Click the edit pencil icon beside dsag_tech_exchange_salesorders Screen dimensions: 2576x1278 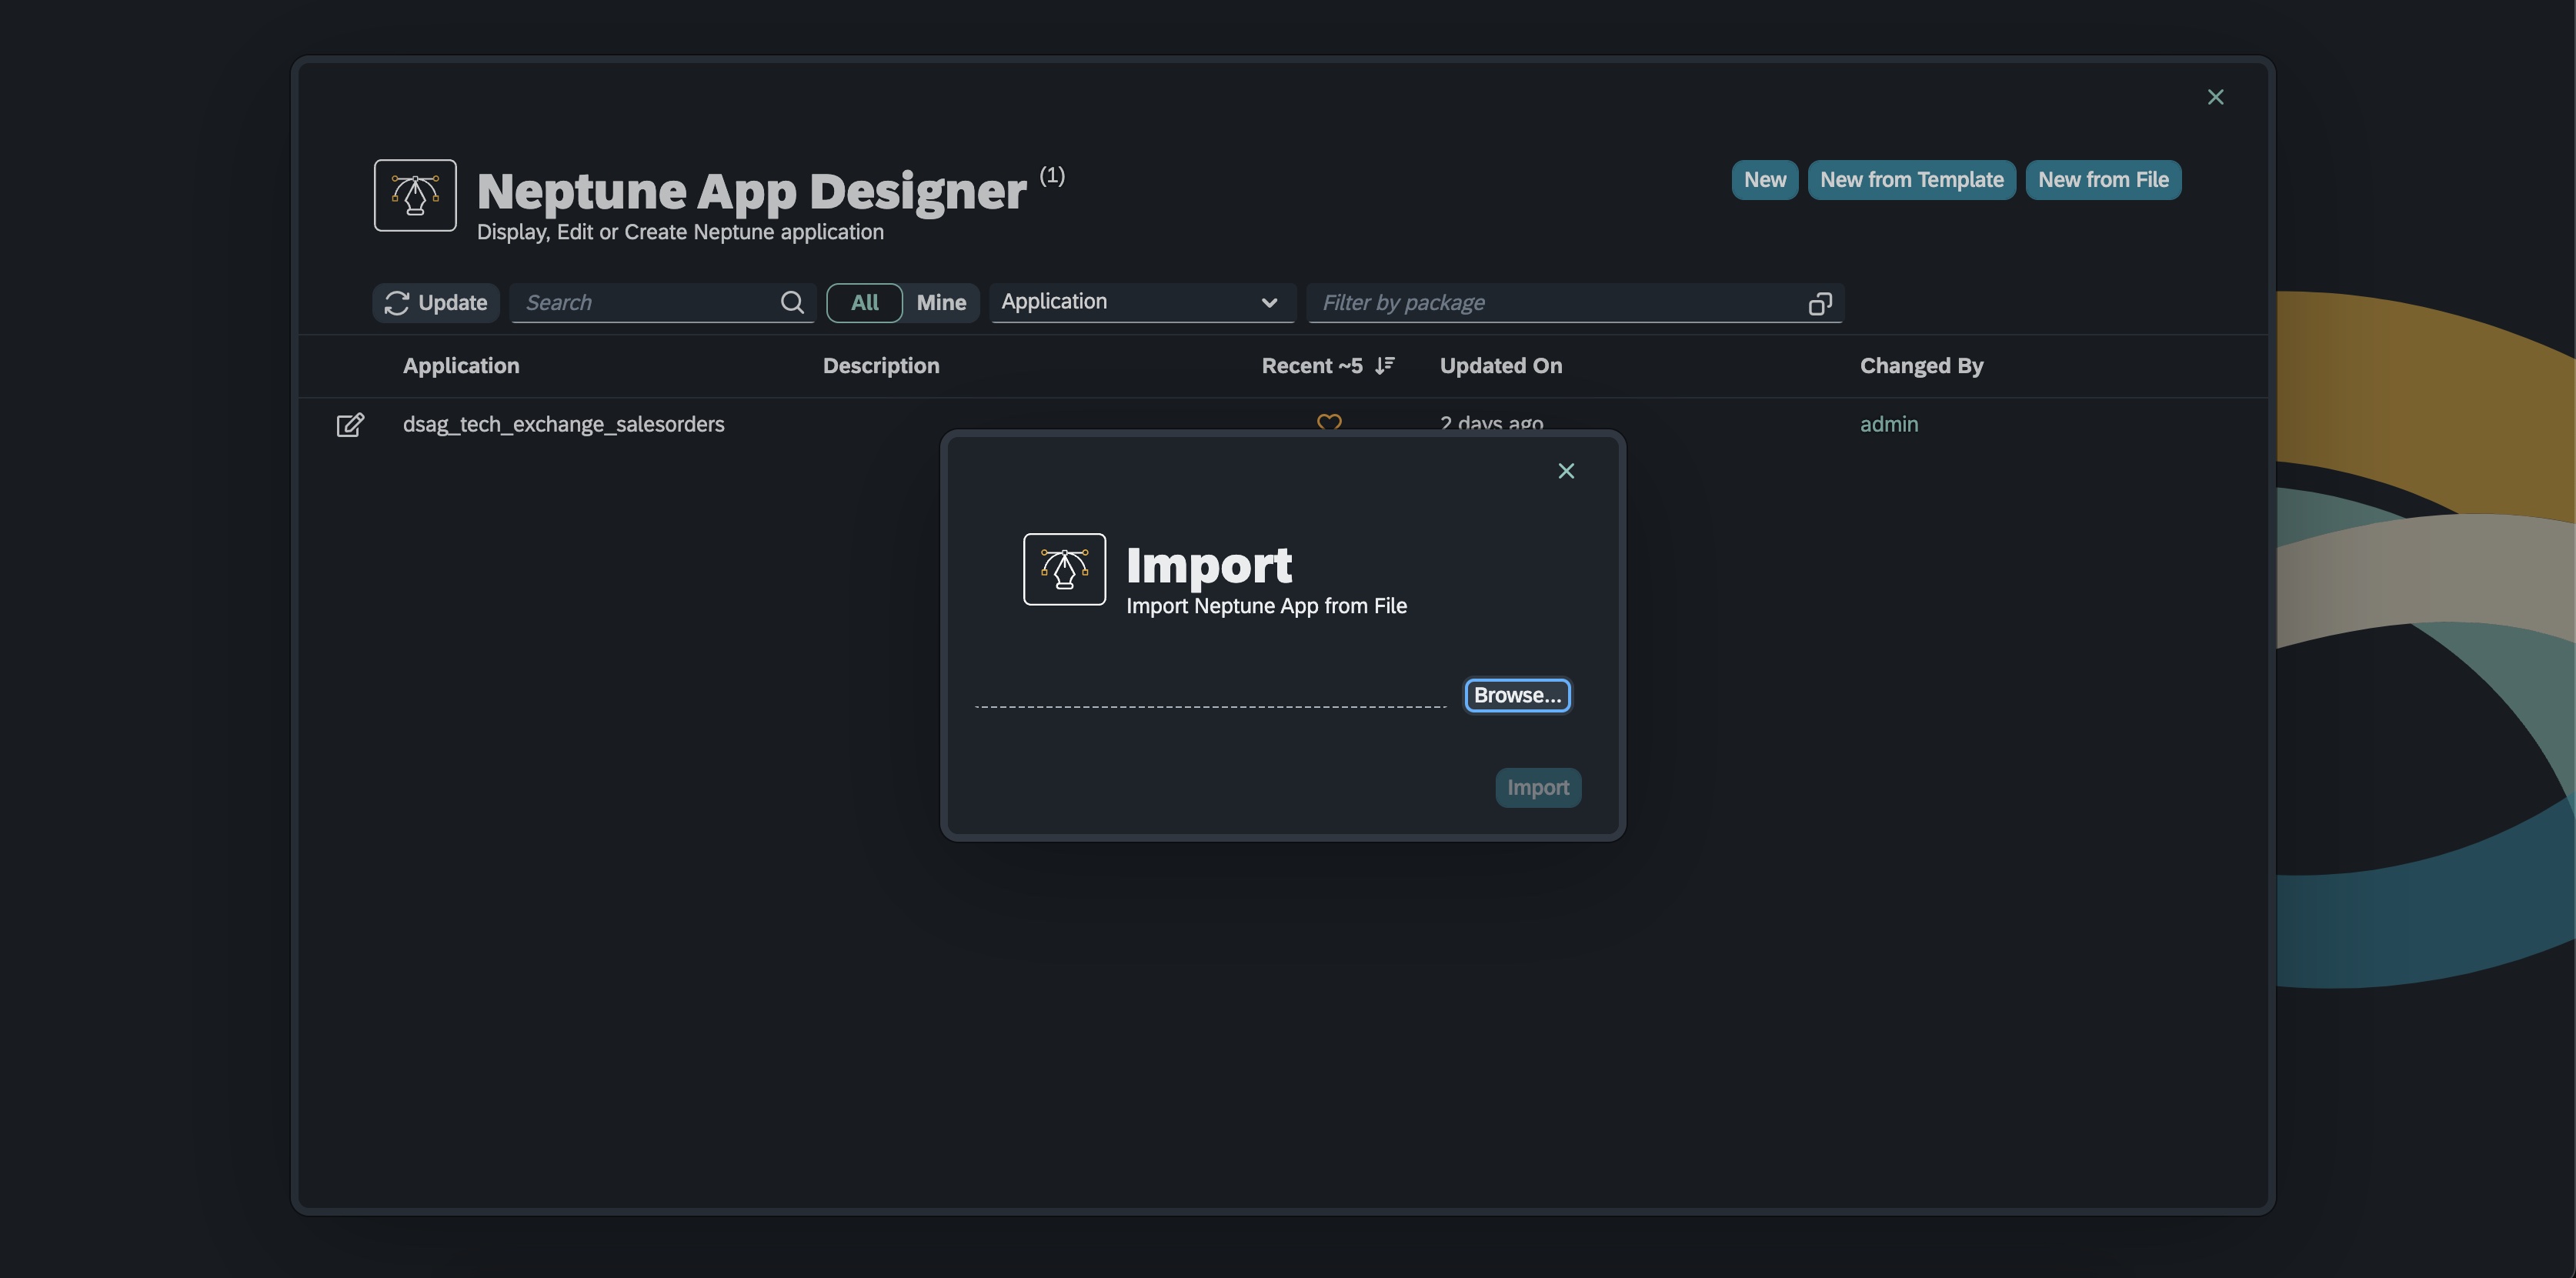coord(350,425)
